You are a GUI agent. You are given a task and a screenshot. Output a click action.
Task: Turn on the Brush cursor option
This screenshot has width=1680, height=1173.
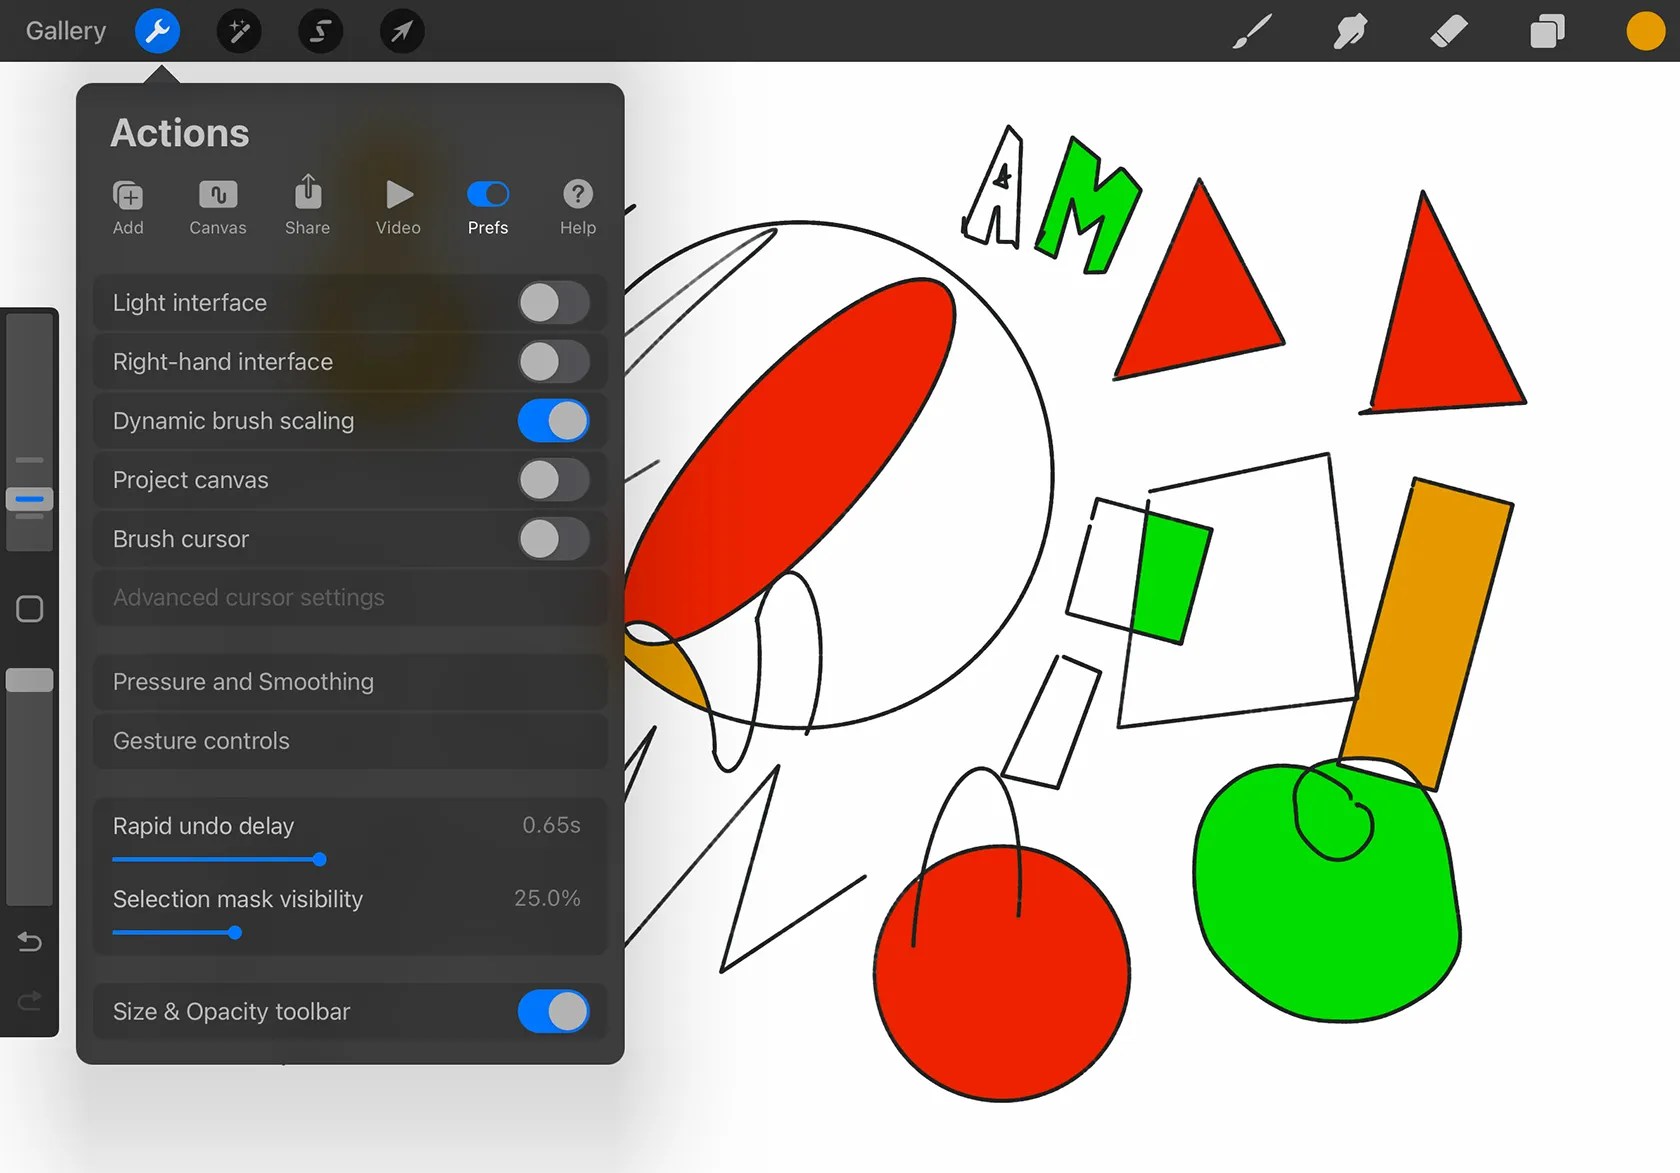coord(553,539)
